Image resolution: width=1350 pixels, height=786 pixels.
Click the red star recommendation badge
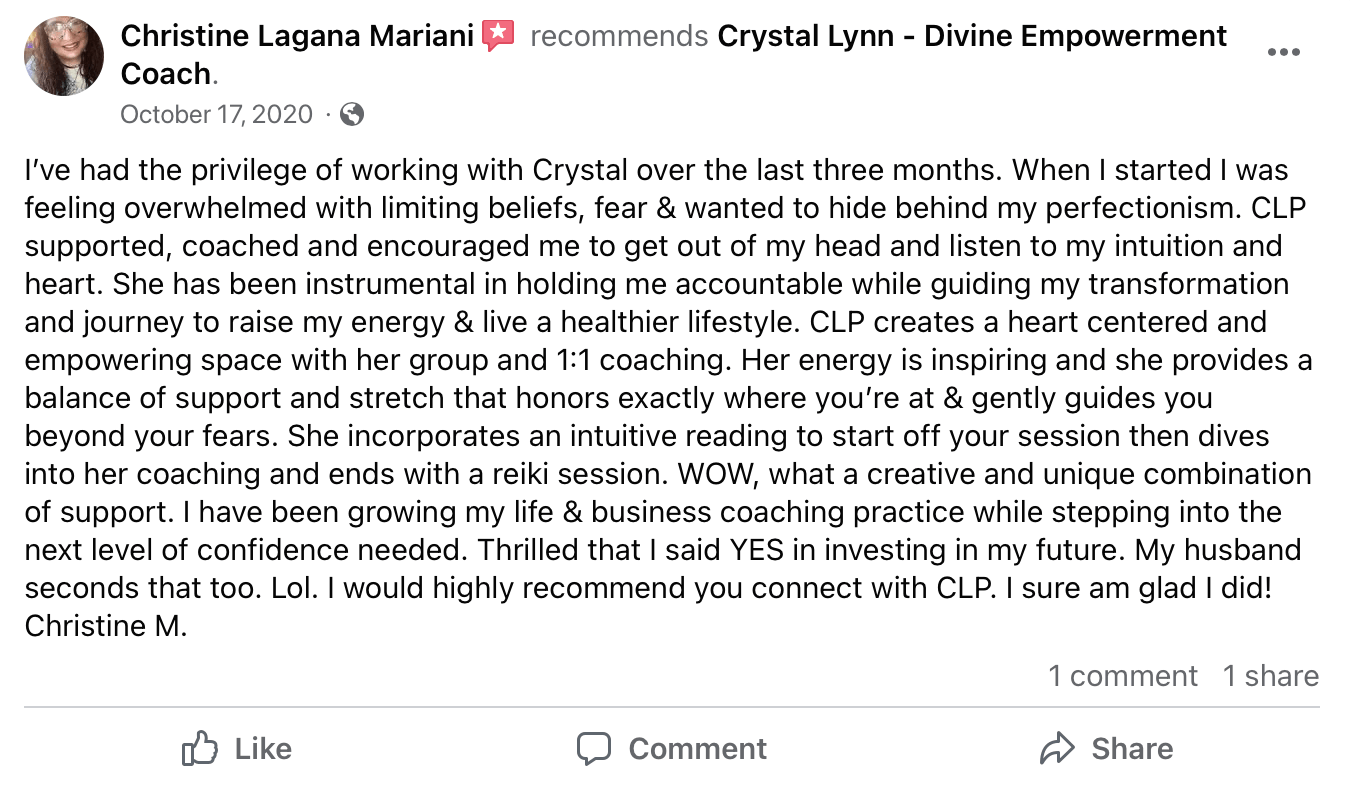pyautogui.click(x=498, y=36)
